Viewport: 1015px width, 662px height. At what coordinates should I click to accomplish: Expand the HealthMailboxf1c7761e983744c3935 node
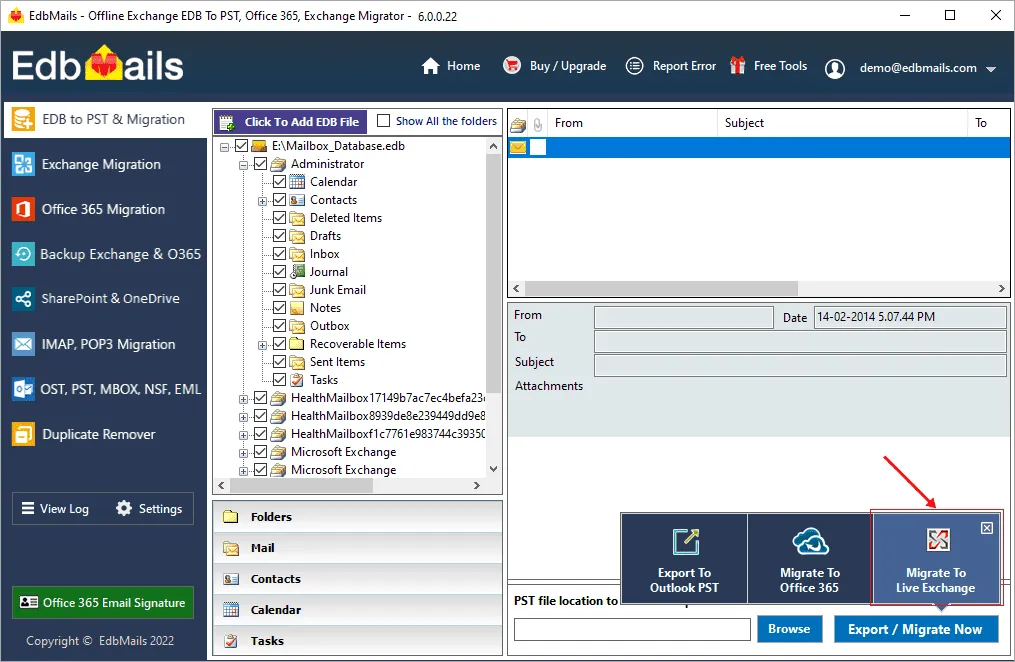tap(243, 435)
